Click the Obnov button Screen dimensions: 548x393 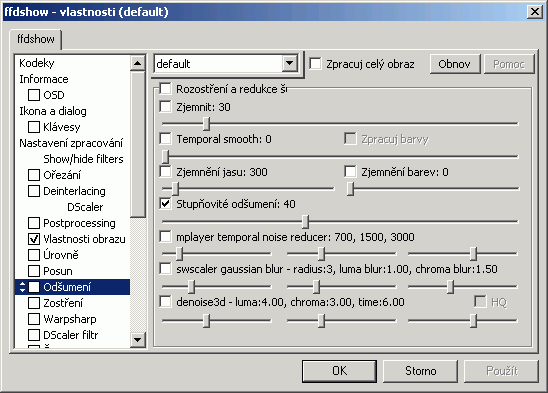[x=455, y=64]
